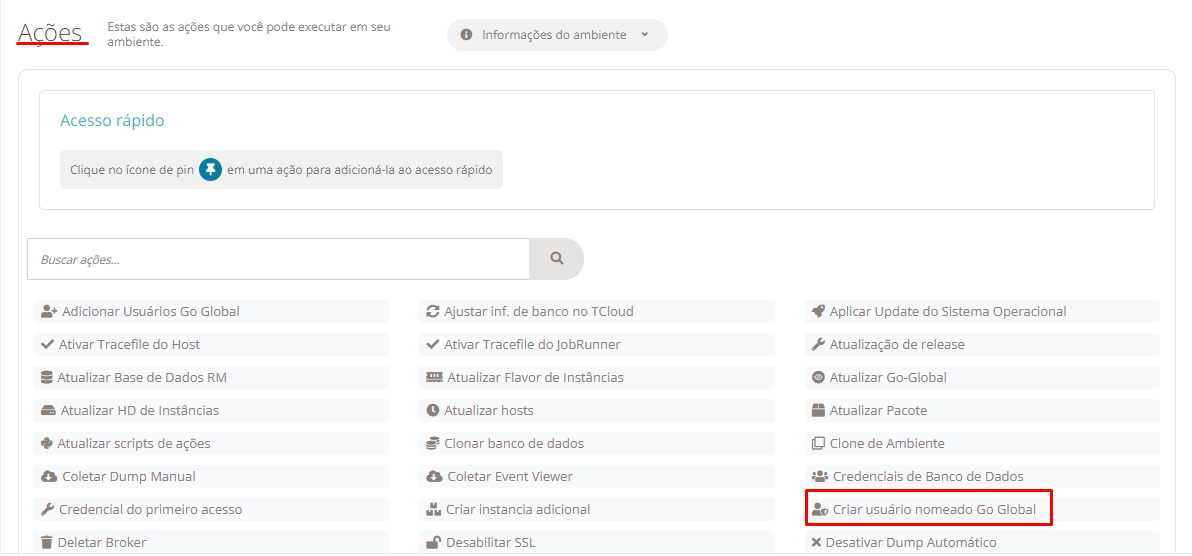The width and height of the screenshot is (1192, 556).
Task: Select Desabilitar SSL action
Action: click(x=597, y=542)
